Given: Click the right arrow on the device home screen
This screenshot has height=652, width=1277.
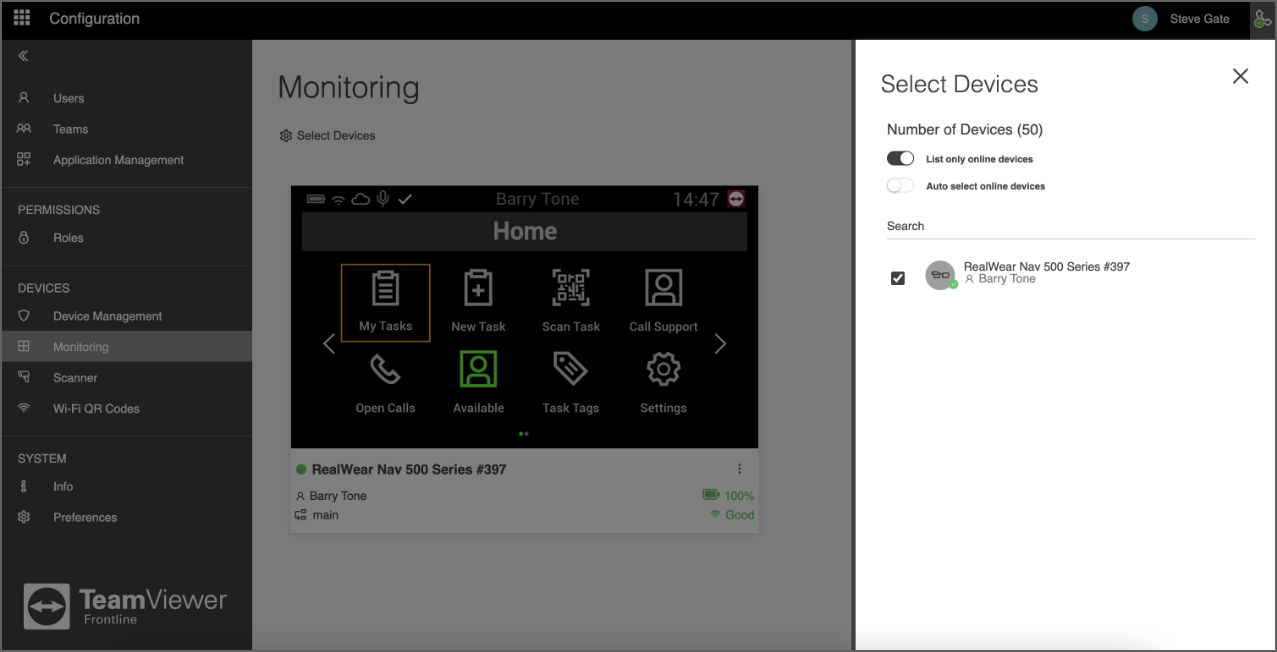Looking at the screenshot, I should [720, 344].
